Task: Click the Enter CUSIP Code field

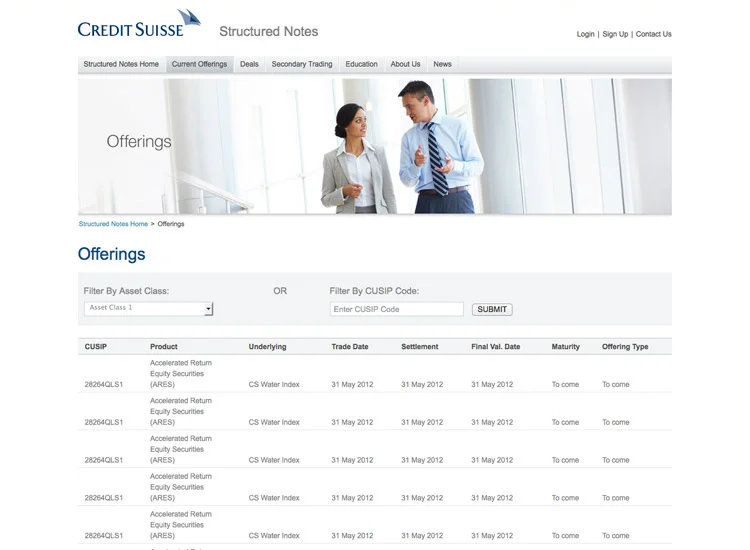Action: click(x=397, y=309)
